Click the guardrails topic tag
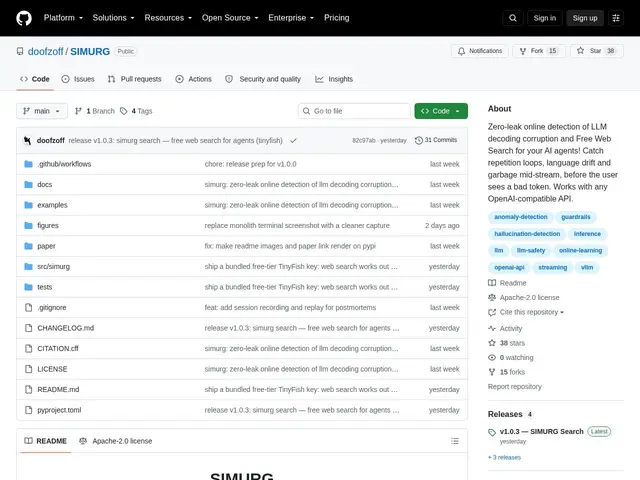640x480 pixels. click(576, 217)
